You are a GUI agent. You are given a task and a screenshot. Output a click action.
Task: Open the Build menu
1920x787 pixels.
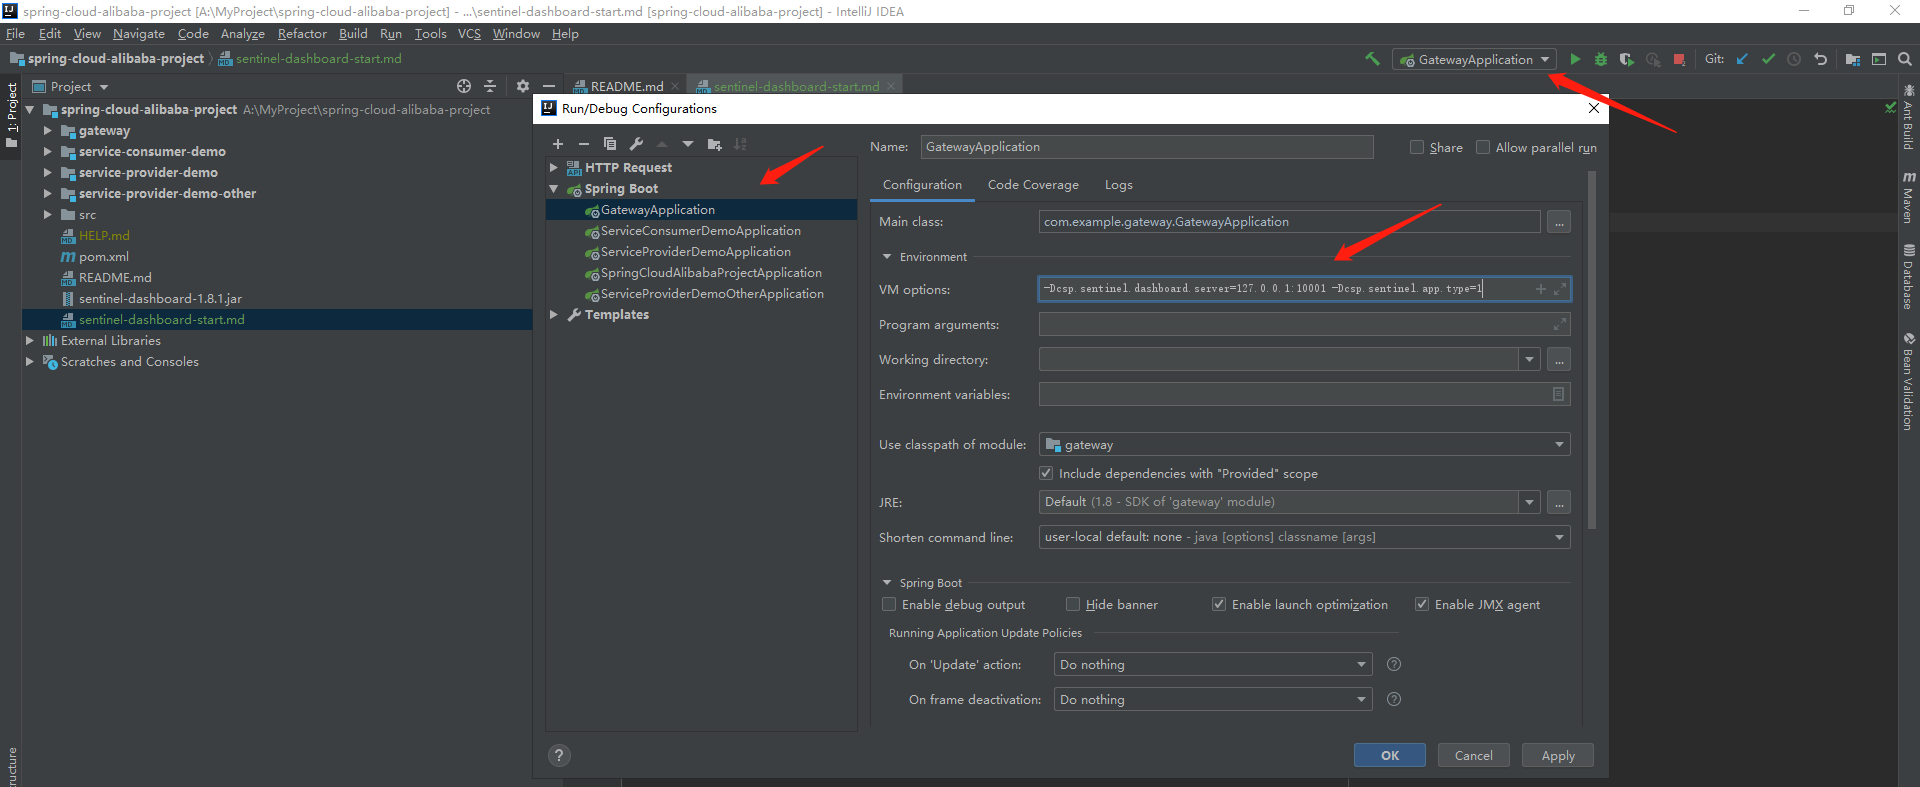pyautogui.click(x=353, y=33)
